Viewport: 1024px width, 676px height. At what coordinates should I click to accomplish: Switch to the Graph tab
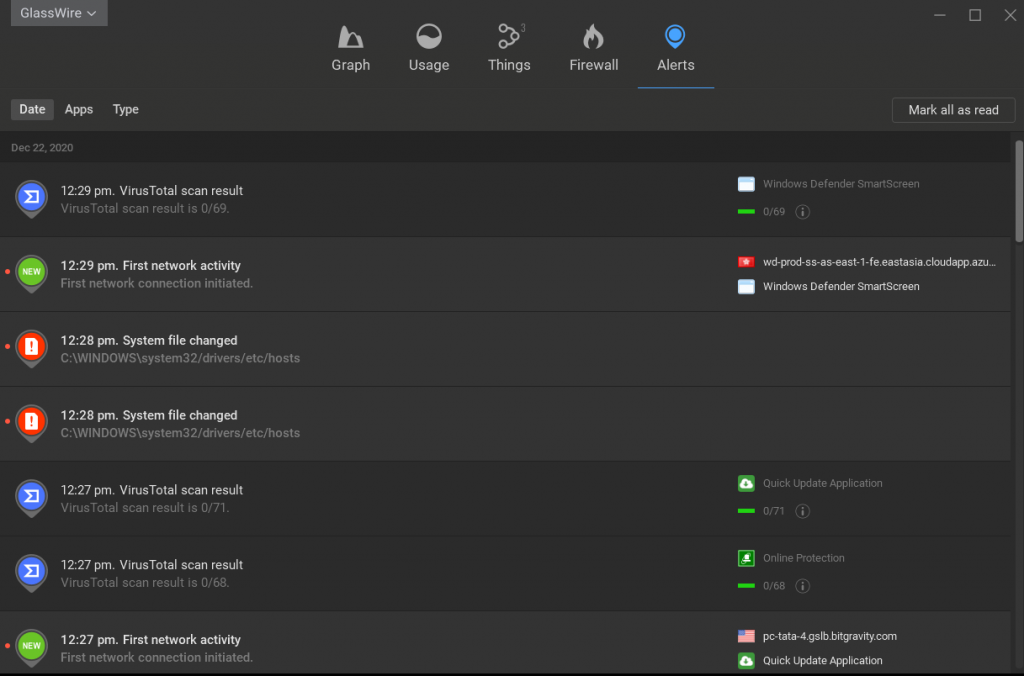click(351, 48)
